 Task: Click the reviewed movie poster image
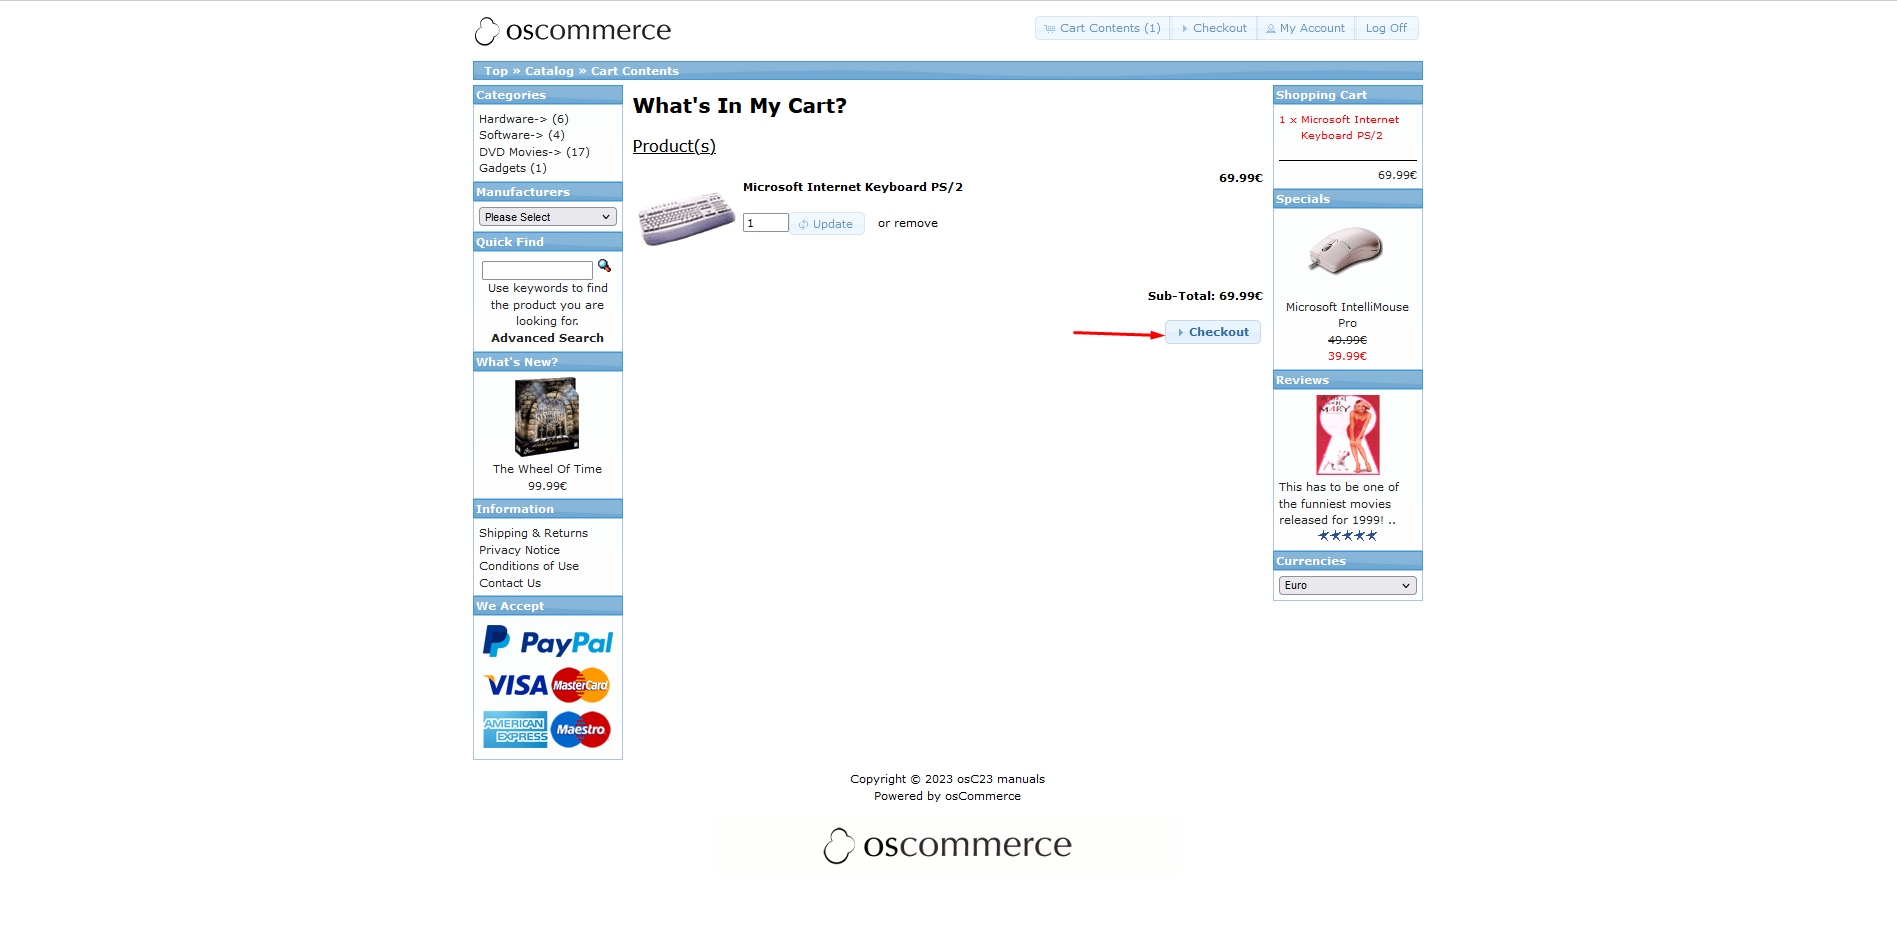pos(1347,434)
